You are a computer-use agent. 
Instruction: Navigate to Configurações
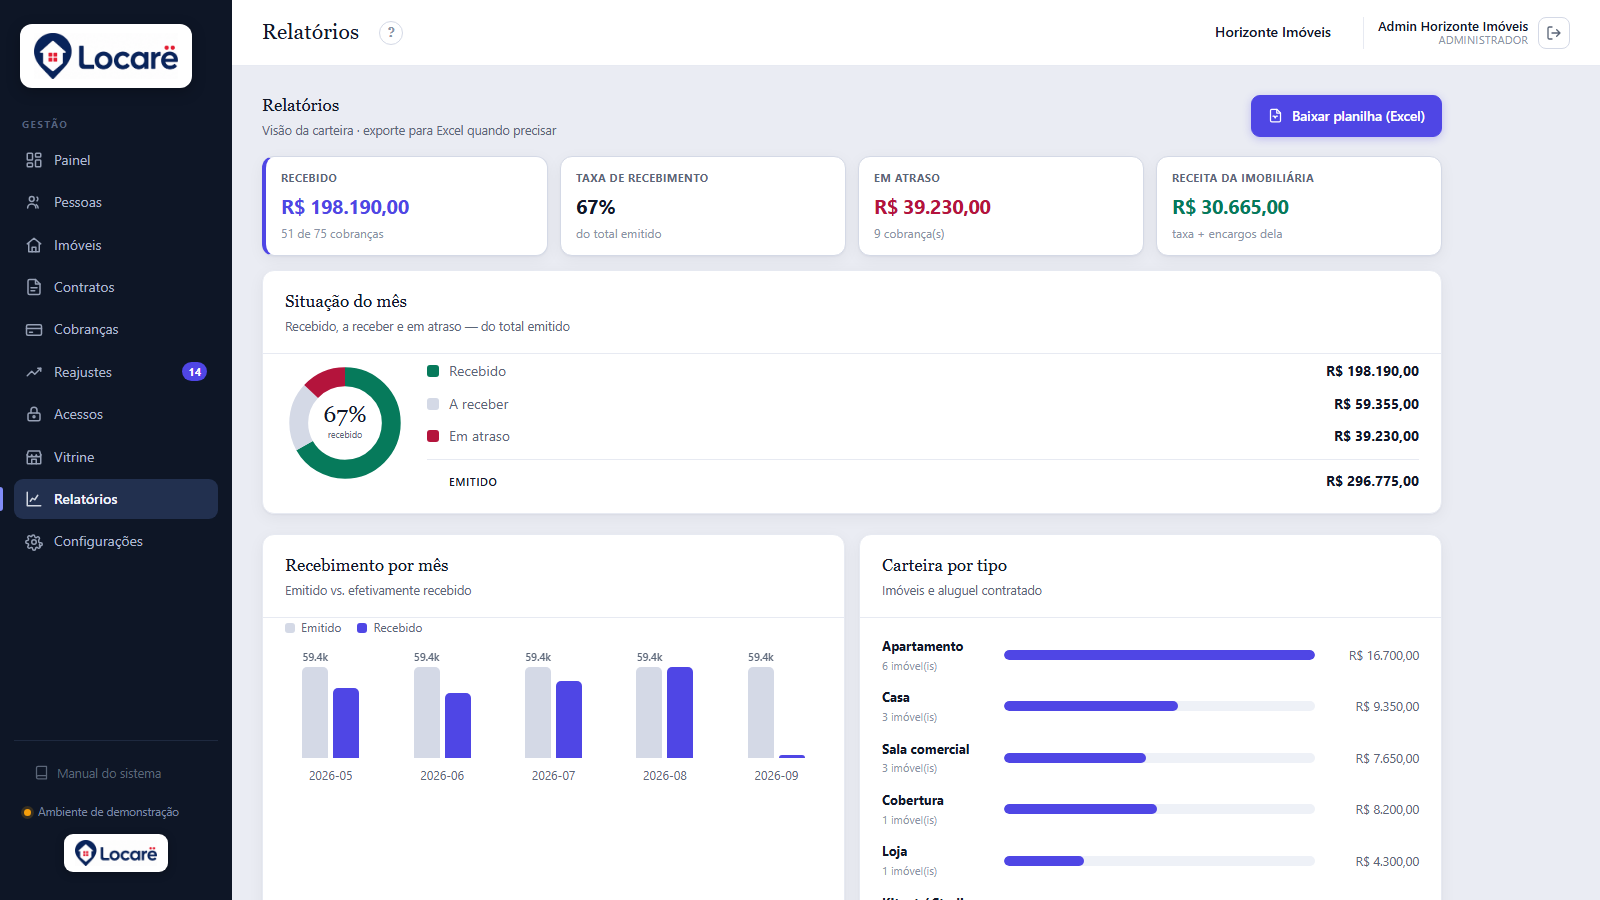click(x=116, y=541)
